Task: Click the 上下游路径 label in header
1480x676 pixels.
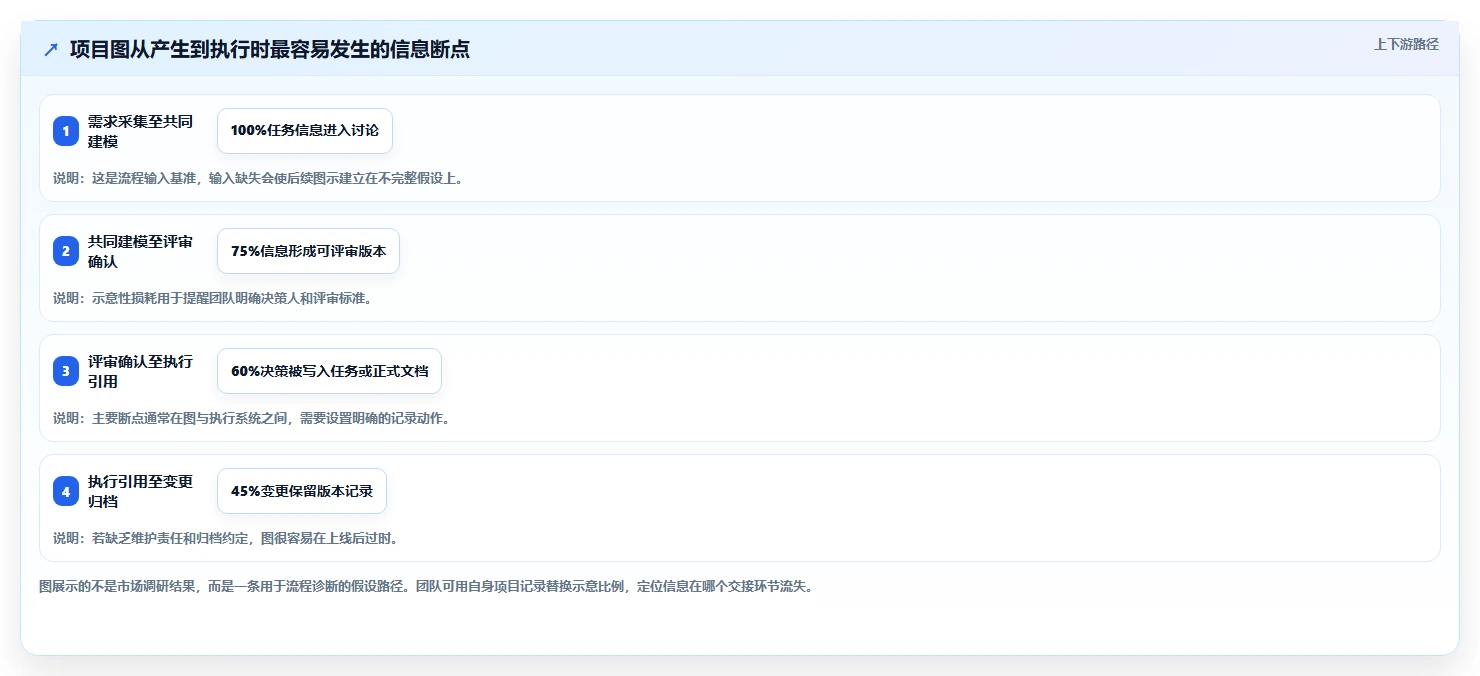Action: [1406, 44]
